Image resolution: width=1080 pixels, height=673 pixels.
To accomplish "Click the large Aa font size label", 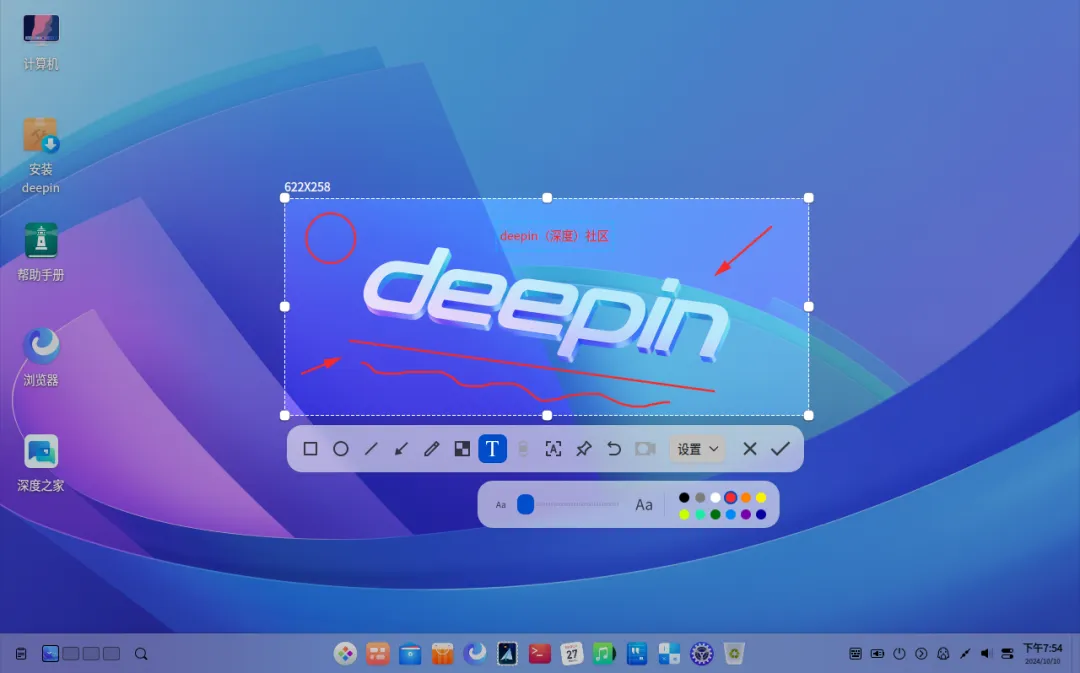I will [644, 505].
